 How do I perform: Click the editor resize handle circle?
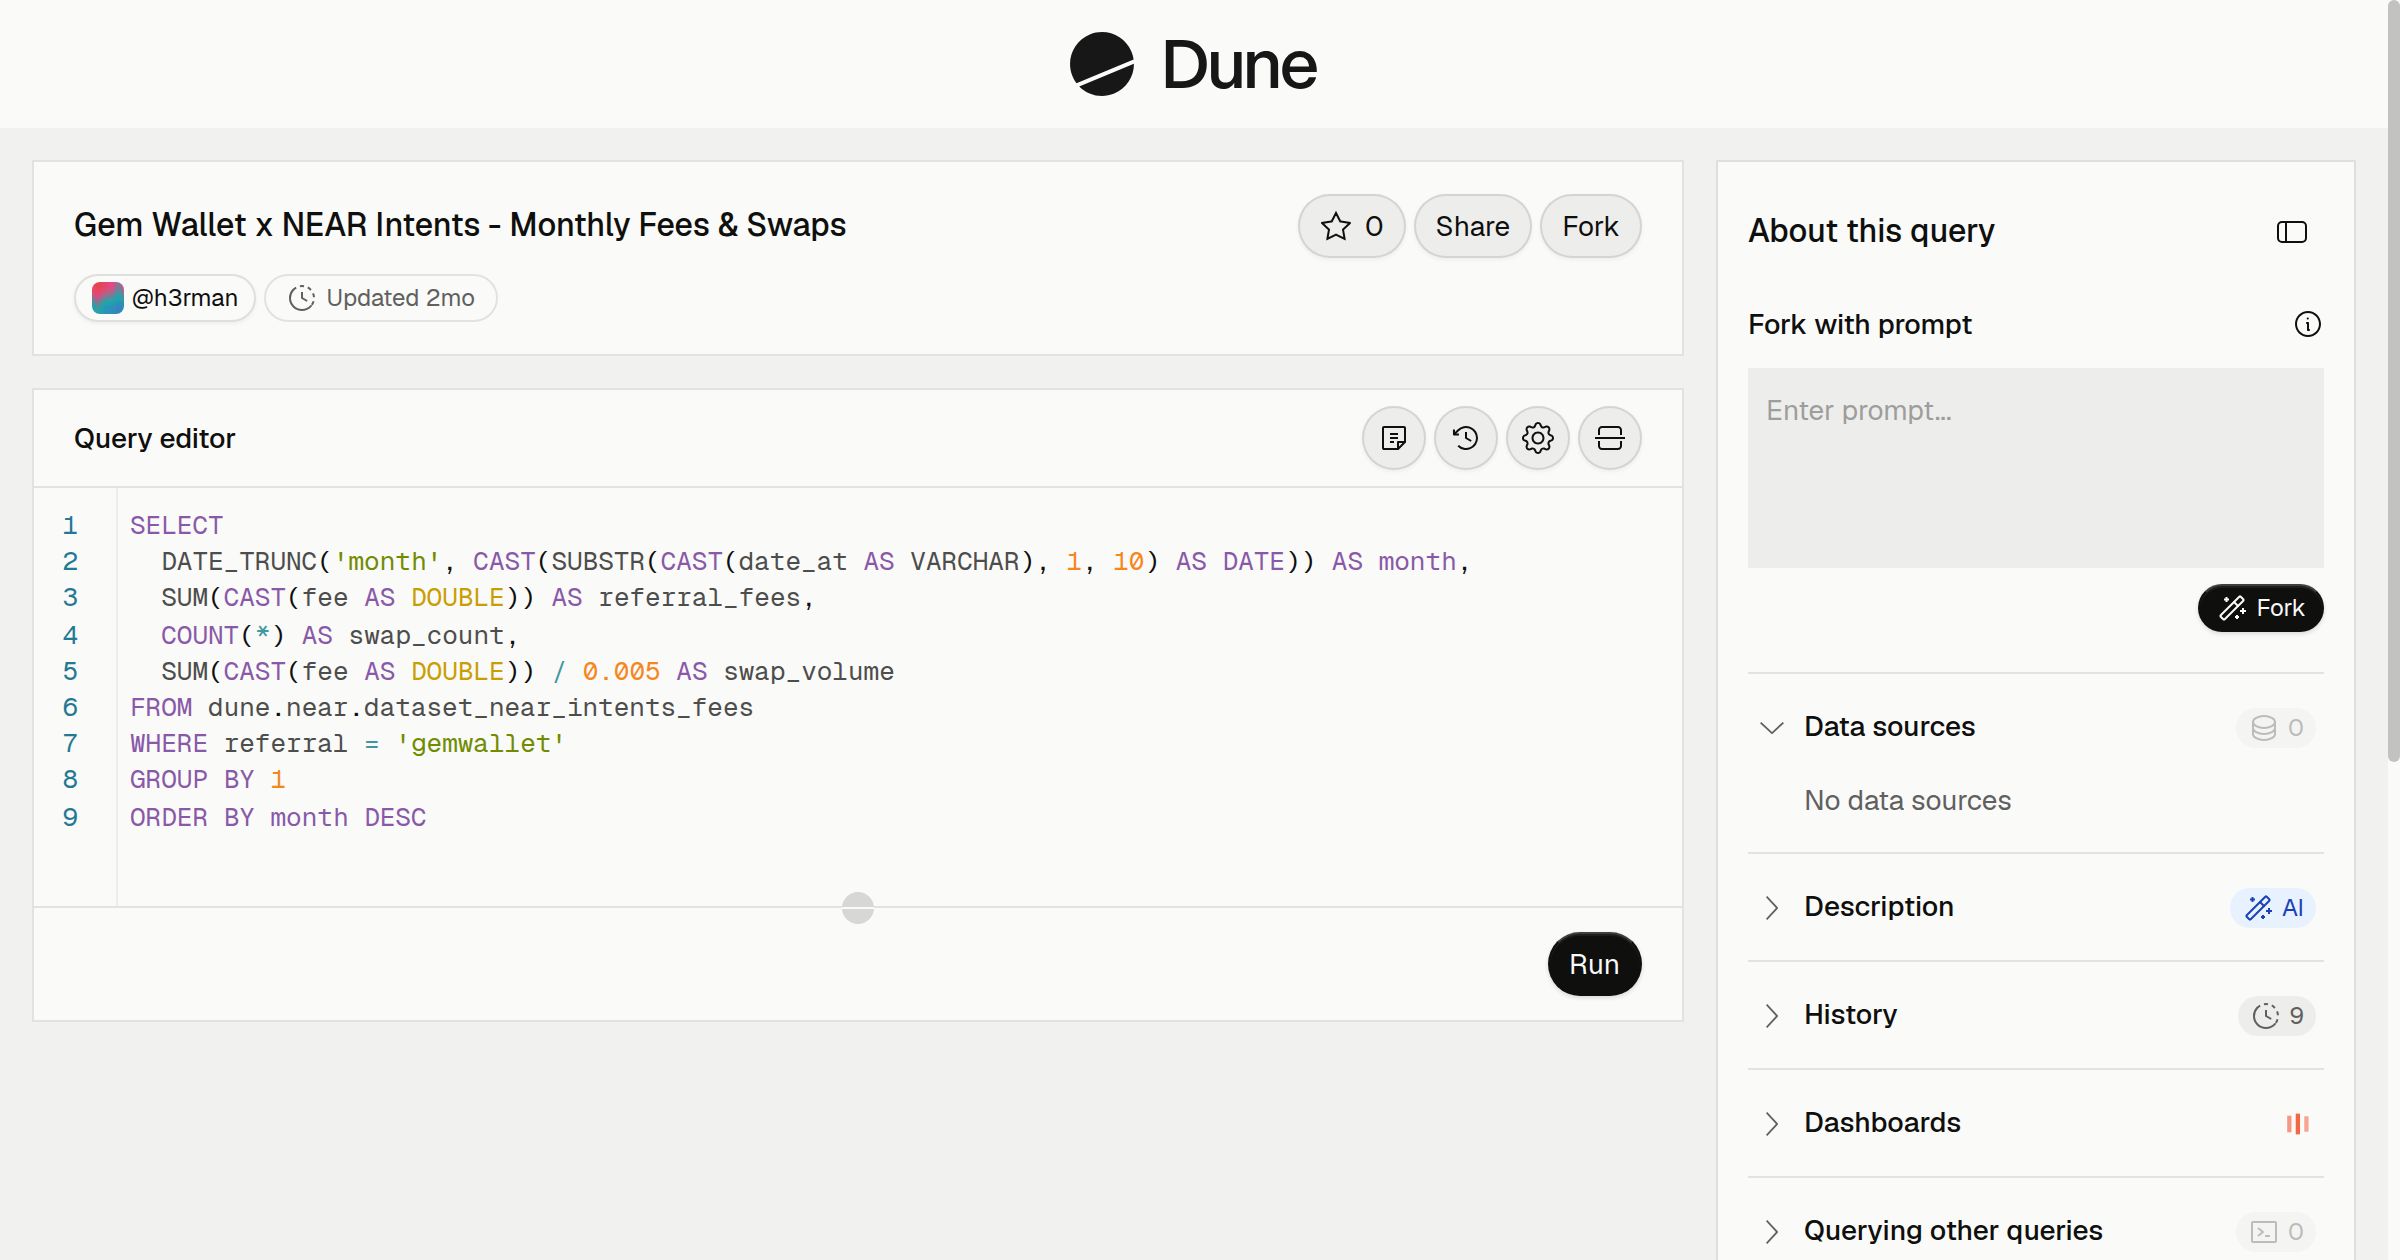858,908
